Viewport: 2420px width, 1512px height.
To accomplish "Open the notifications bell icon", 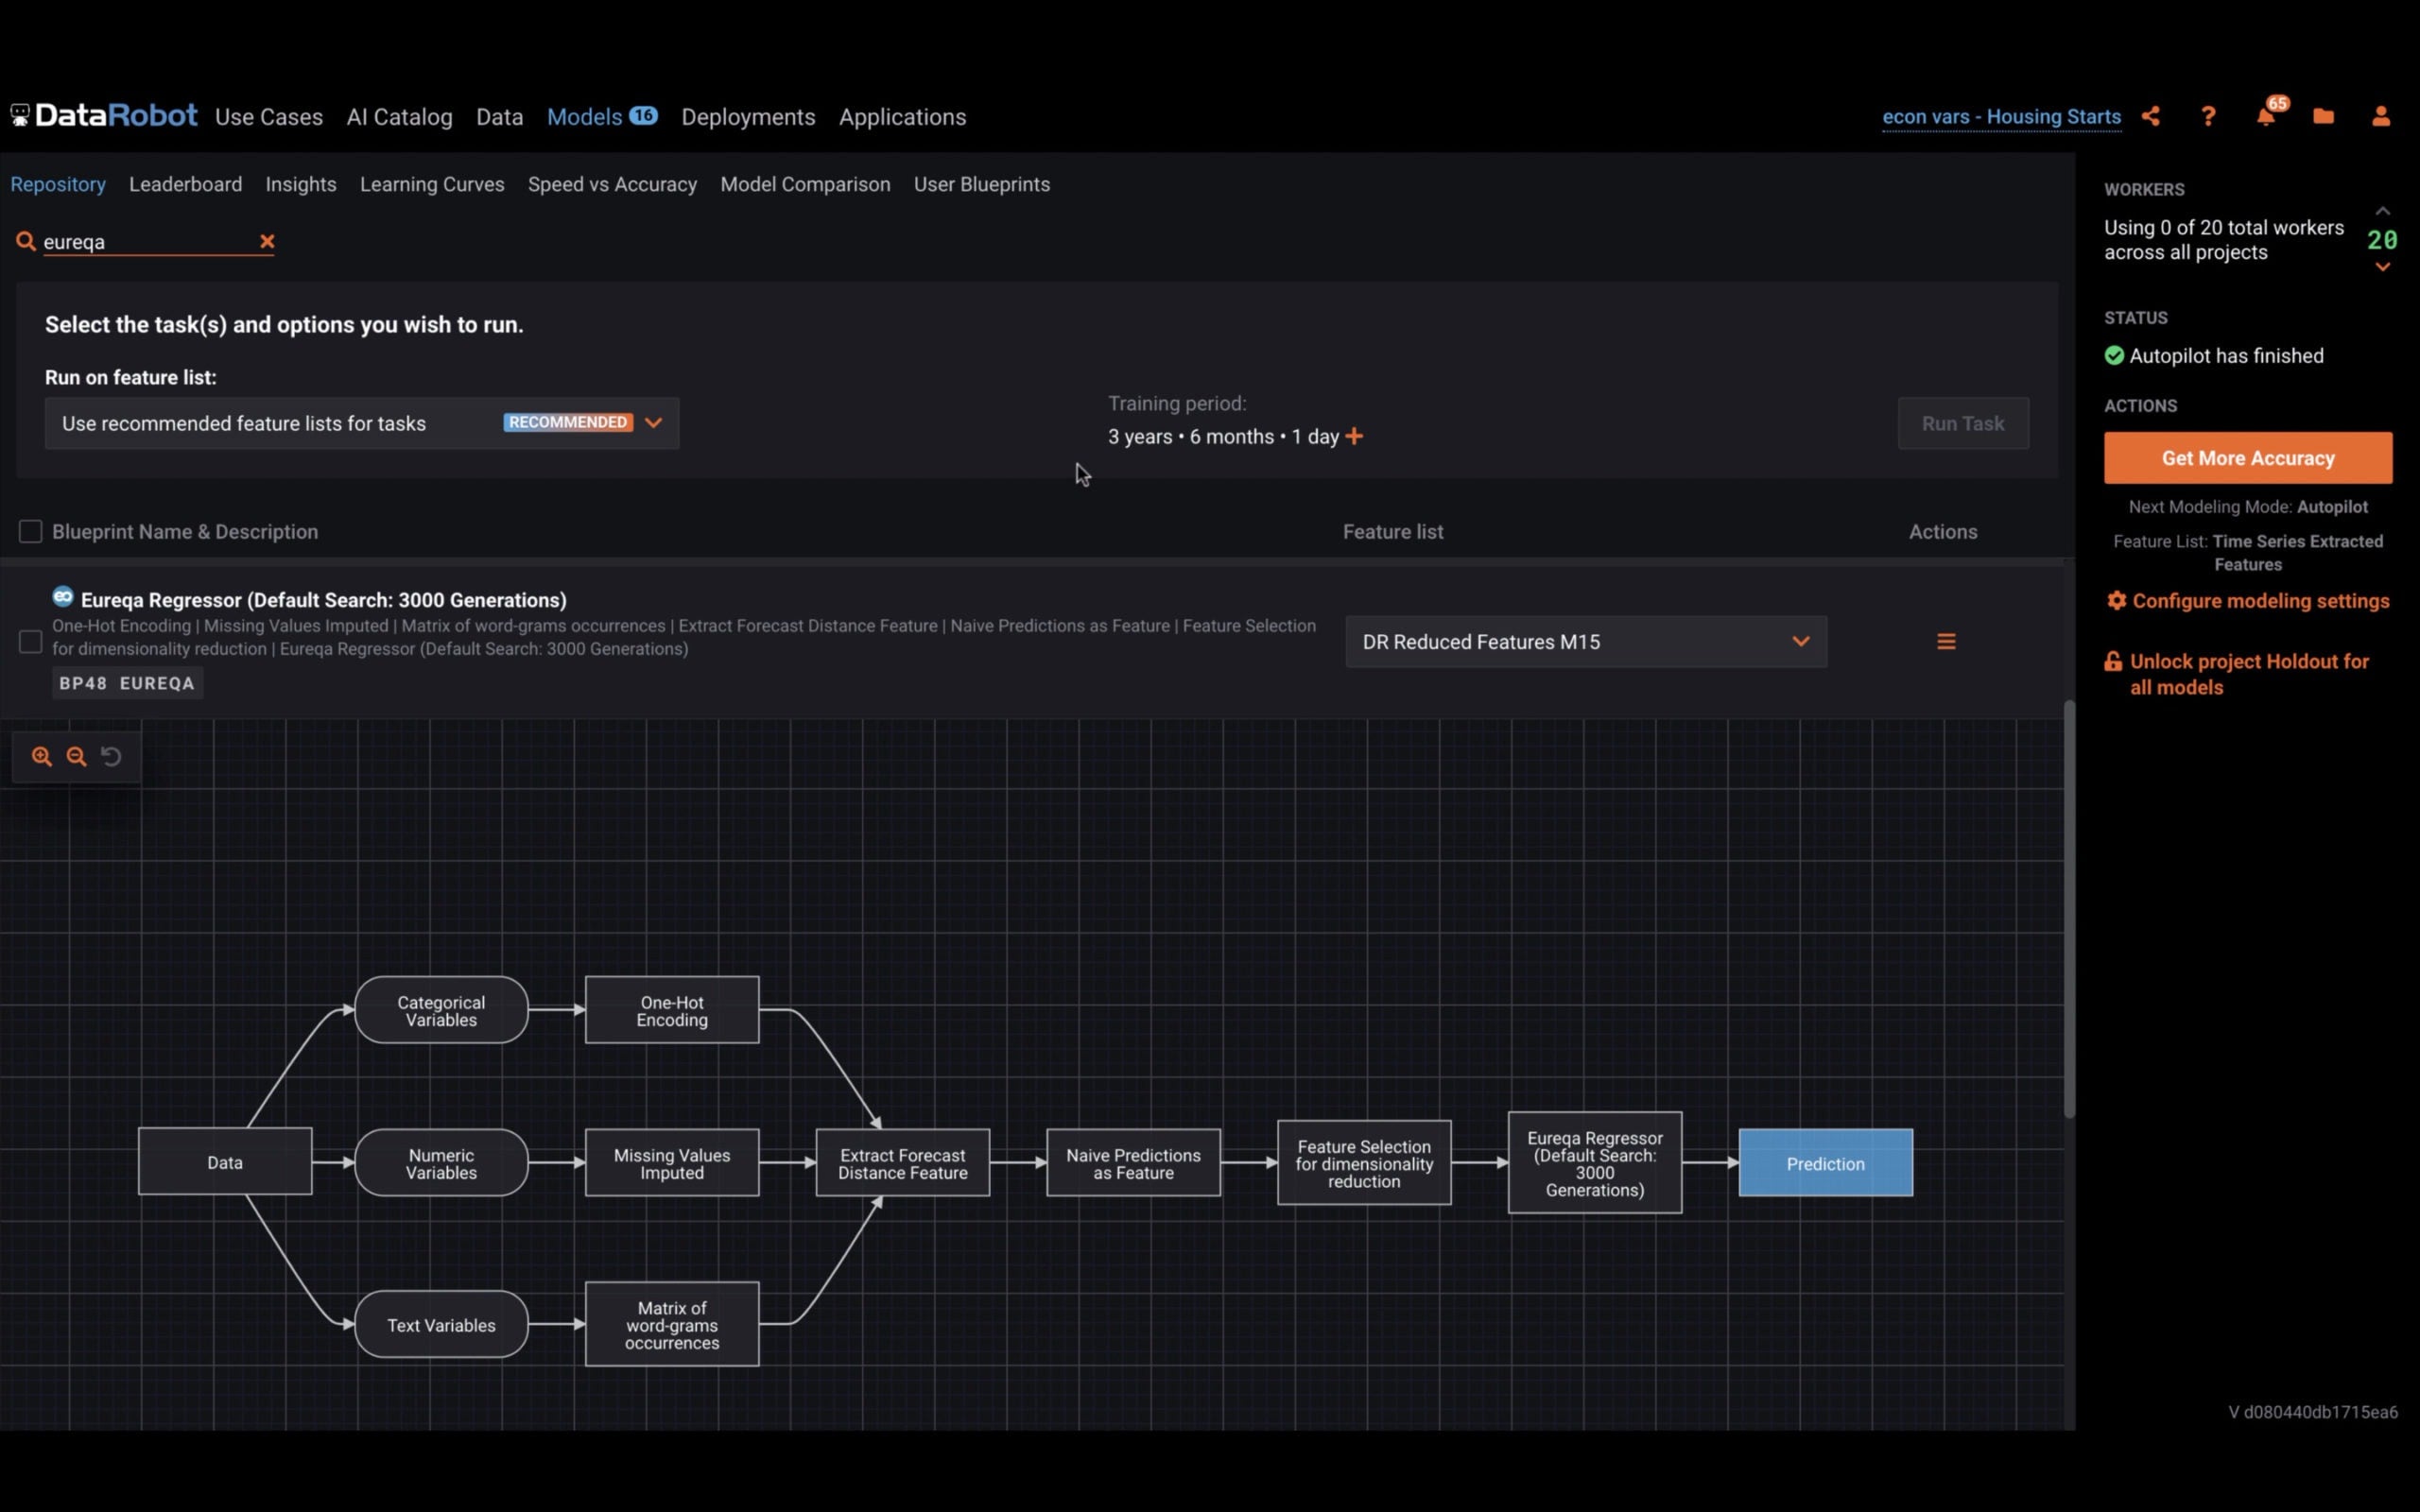I will (2266, 117).
